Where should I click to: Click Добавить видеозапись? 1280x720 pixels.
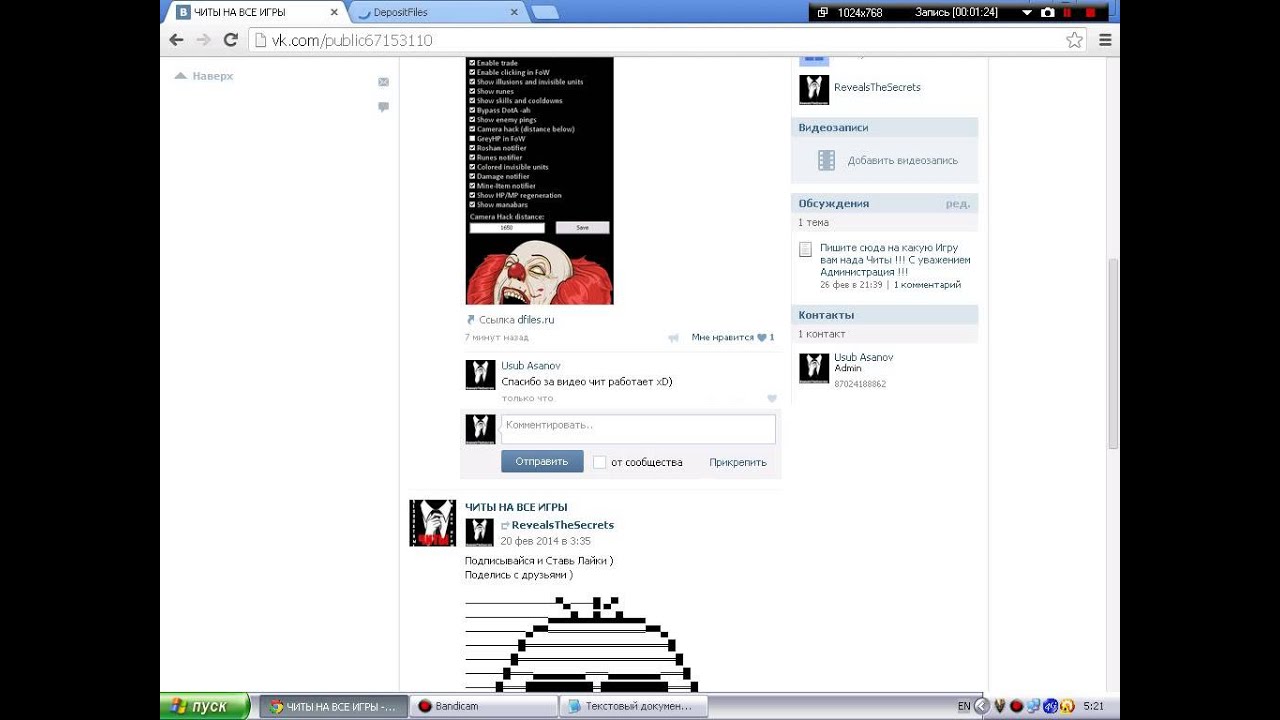903,160
